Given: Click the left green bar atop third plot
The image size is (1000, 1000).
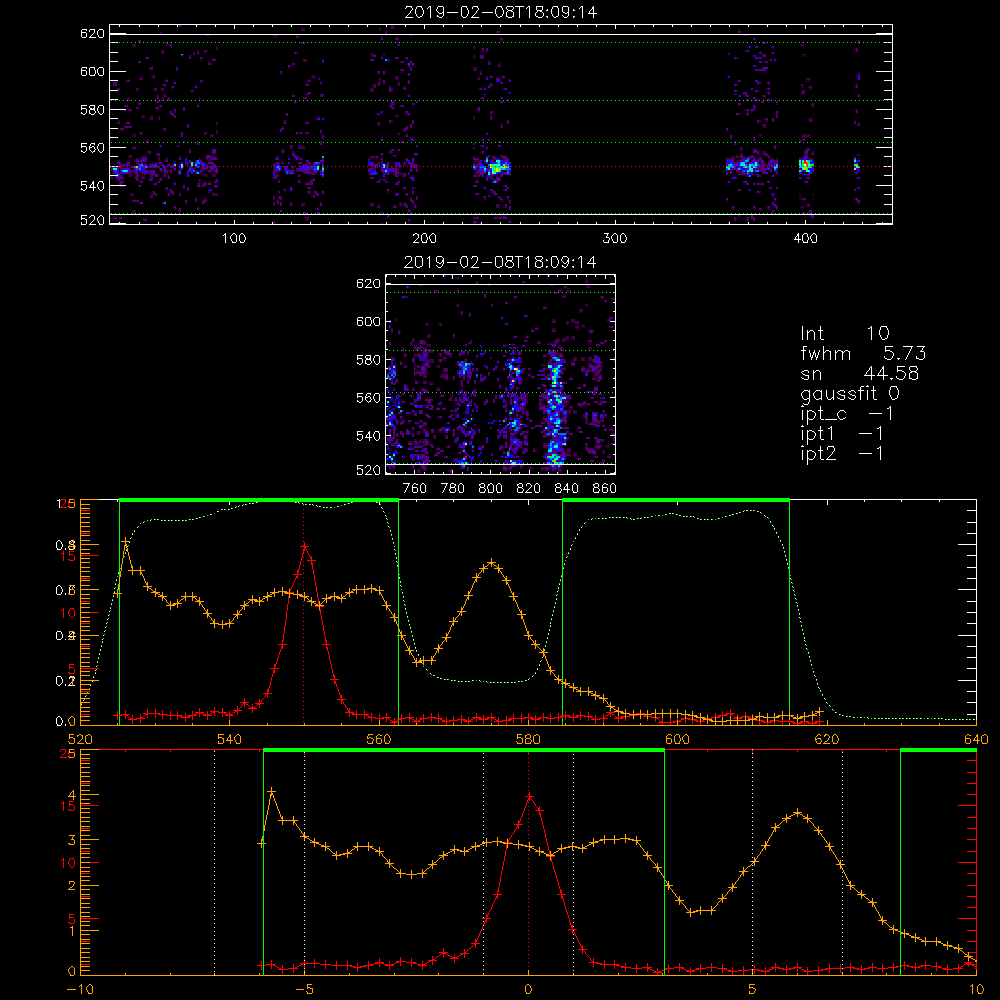Looking at the screenshot, I should click(x=259, y=500).
